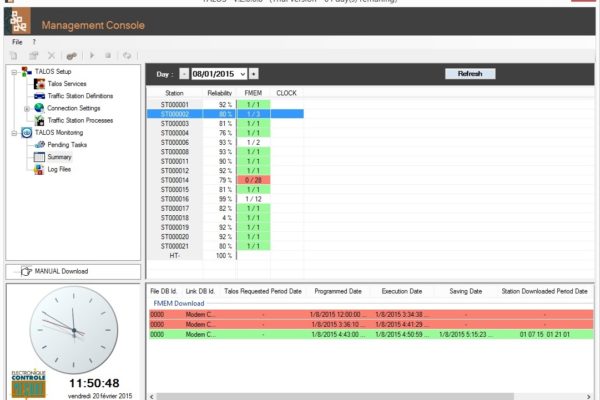Select Talos Services in the tree
Viewport: 600px width, 400px height.
tap(67, 83)
